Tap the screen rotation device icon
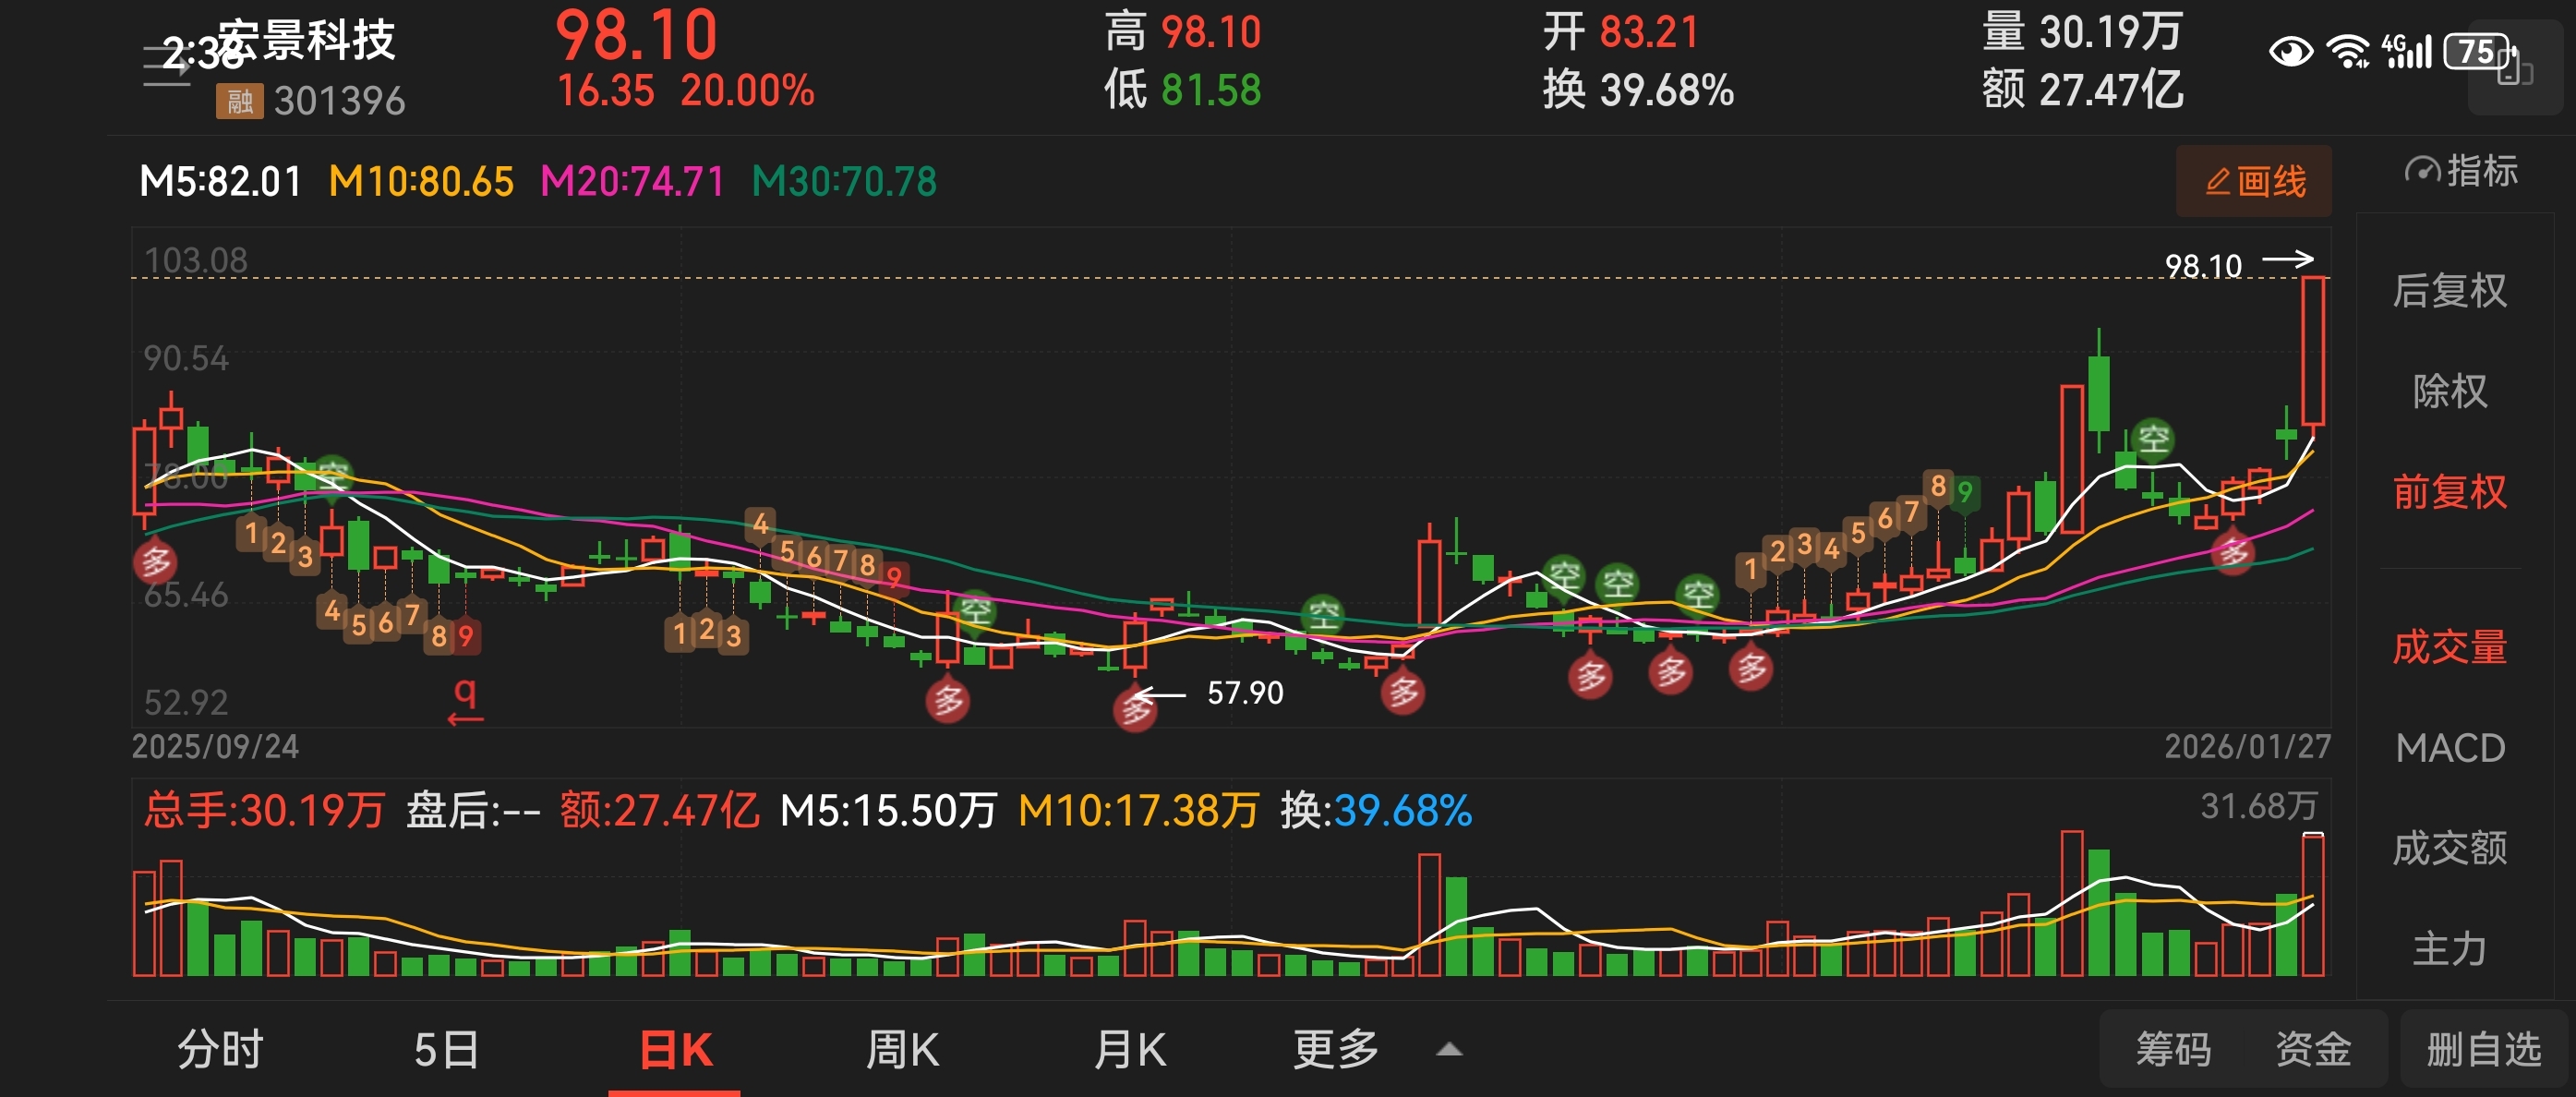This screenshot has width=2576, height=1097. click(x=2514, y=70)
